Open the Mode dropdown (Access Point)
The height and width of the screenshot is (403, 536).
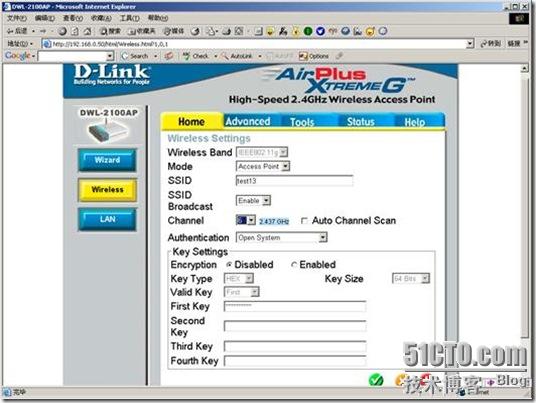[263, 166]
